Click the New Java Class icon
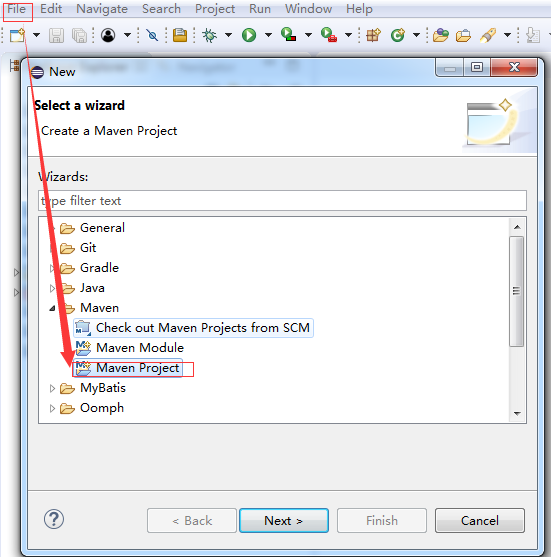This screenshot has height=557, width=551. pyautogui.click(x=398, y=35)
